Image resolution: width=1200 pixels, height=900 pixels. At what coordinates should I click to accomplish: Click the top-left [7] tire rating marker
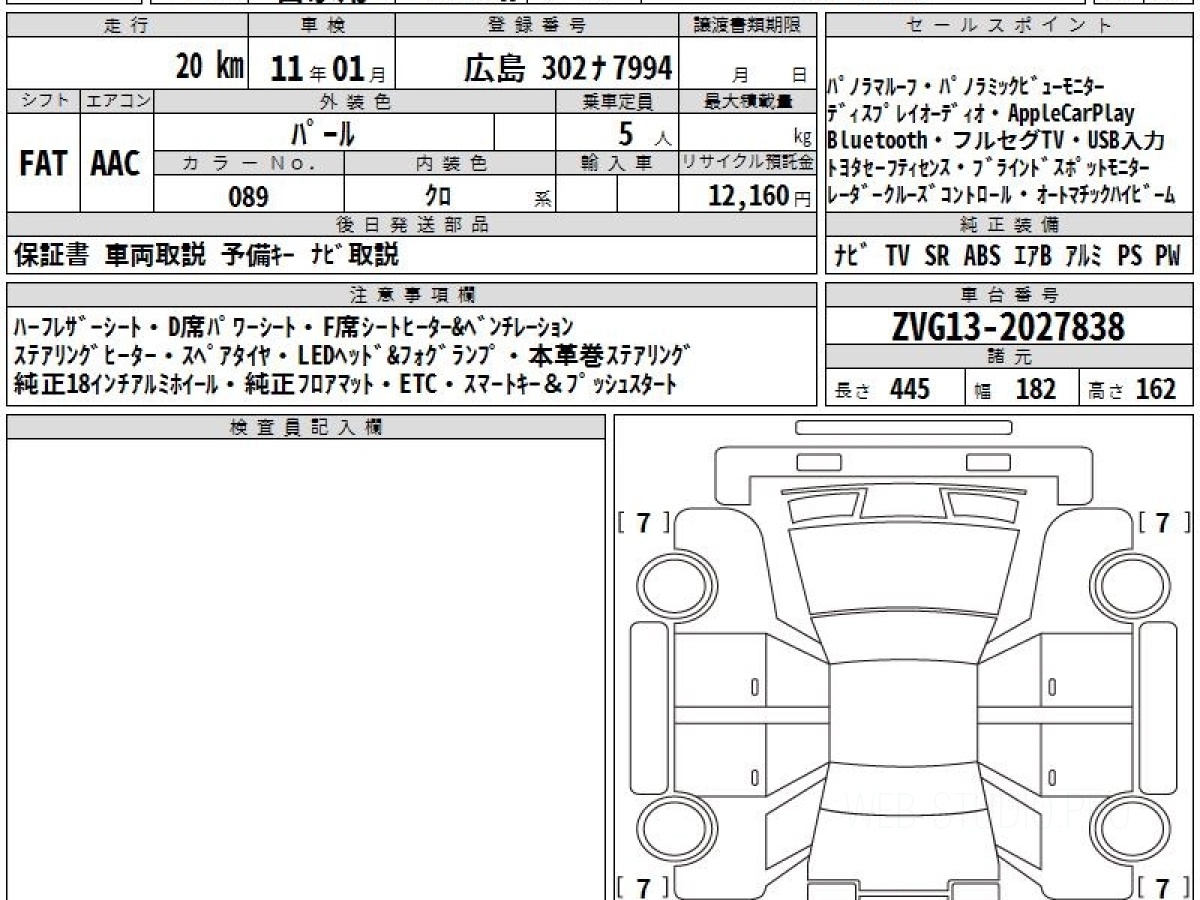pyautogui.click(x=645, y=522)
